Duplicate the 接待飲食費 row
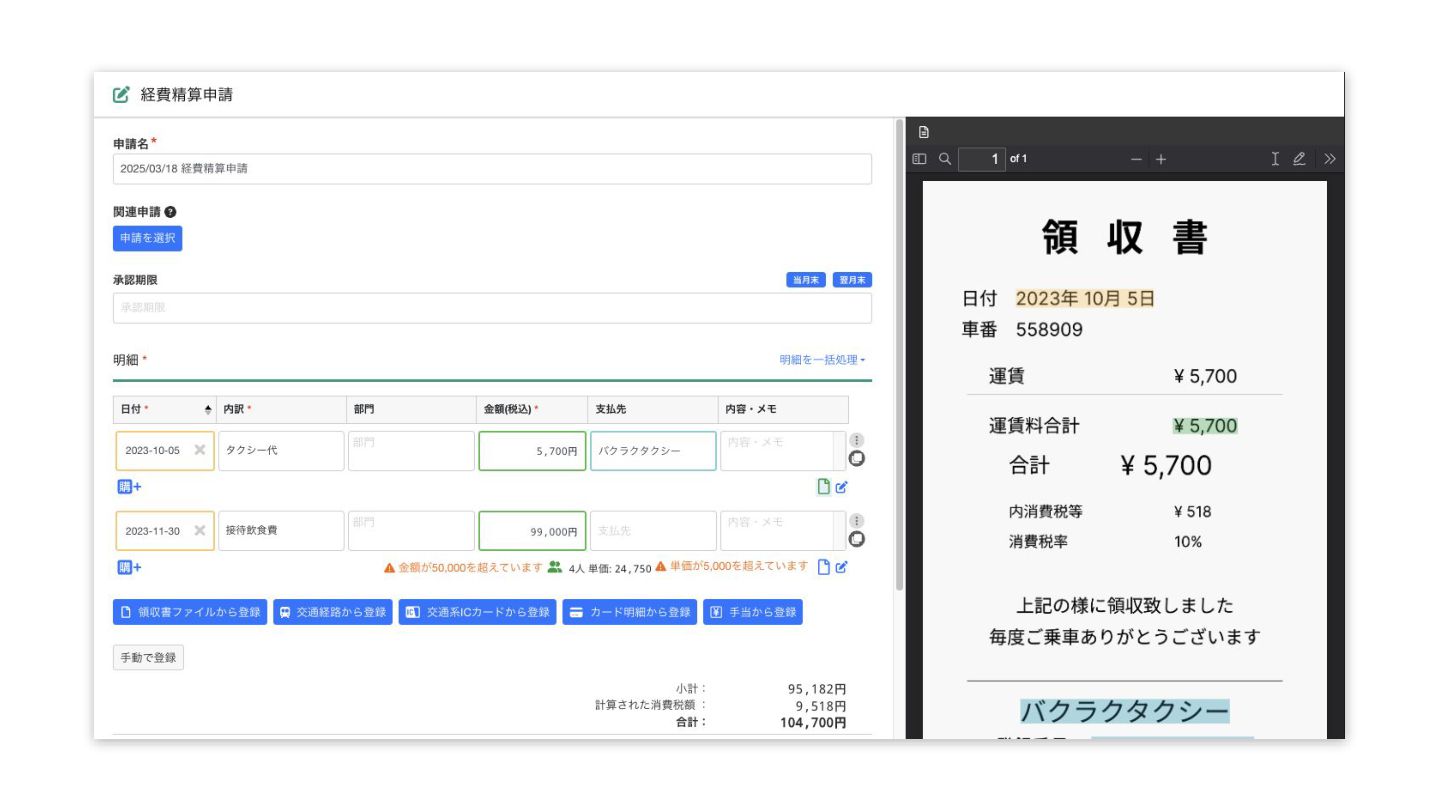Viewport: 1440px width, 810px height. pyautogui.click(x=857, y=540)
